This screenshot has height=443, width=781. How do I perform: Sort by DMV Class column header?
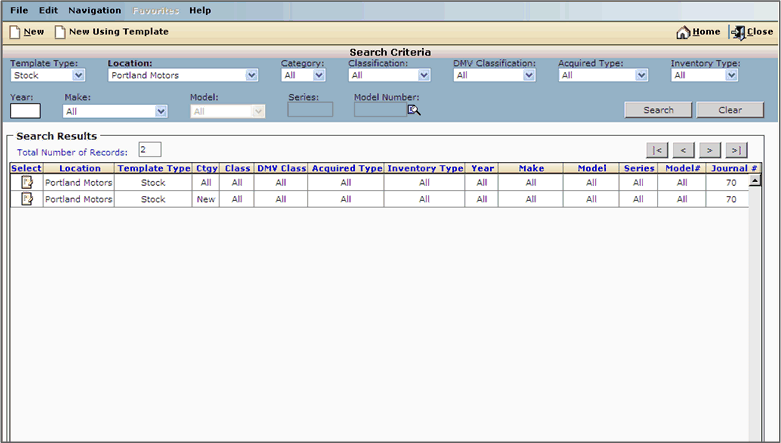click(x=281, y=168)
